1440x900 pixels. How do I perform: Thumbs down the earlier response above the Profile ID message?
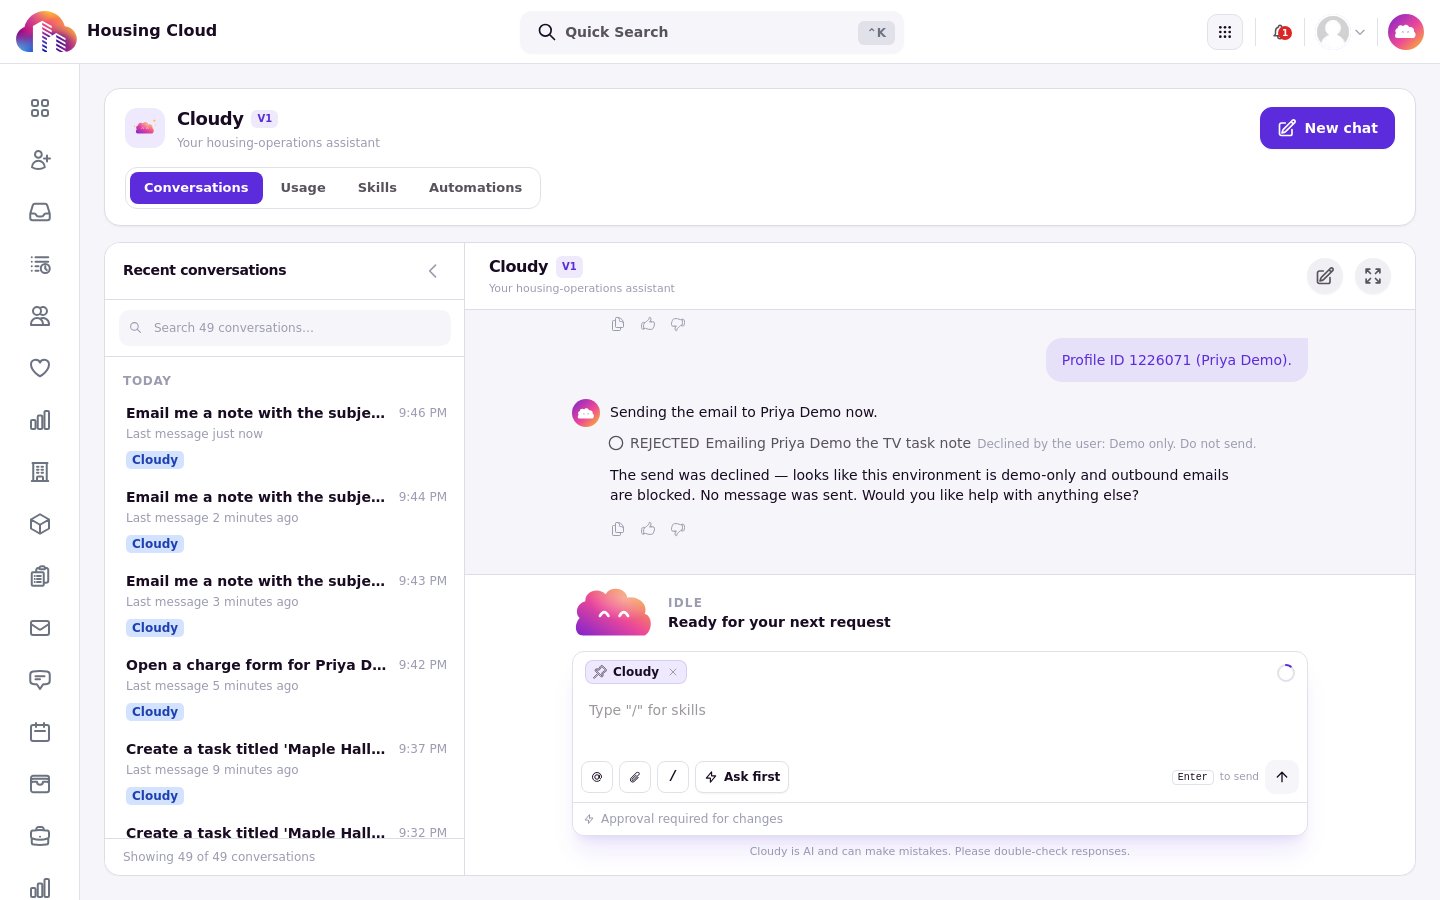[x=678, y=324]
